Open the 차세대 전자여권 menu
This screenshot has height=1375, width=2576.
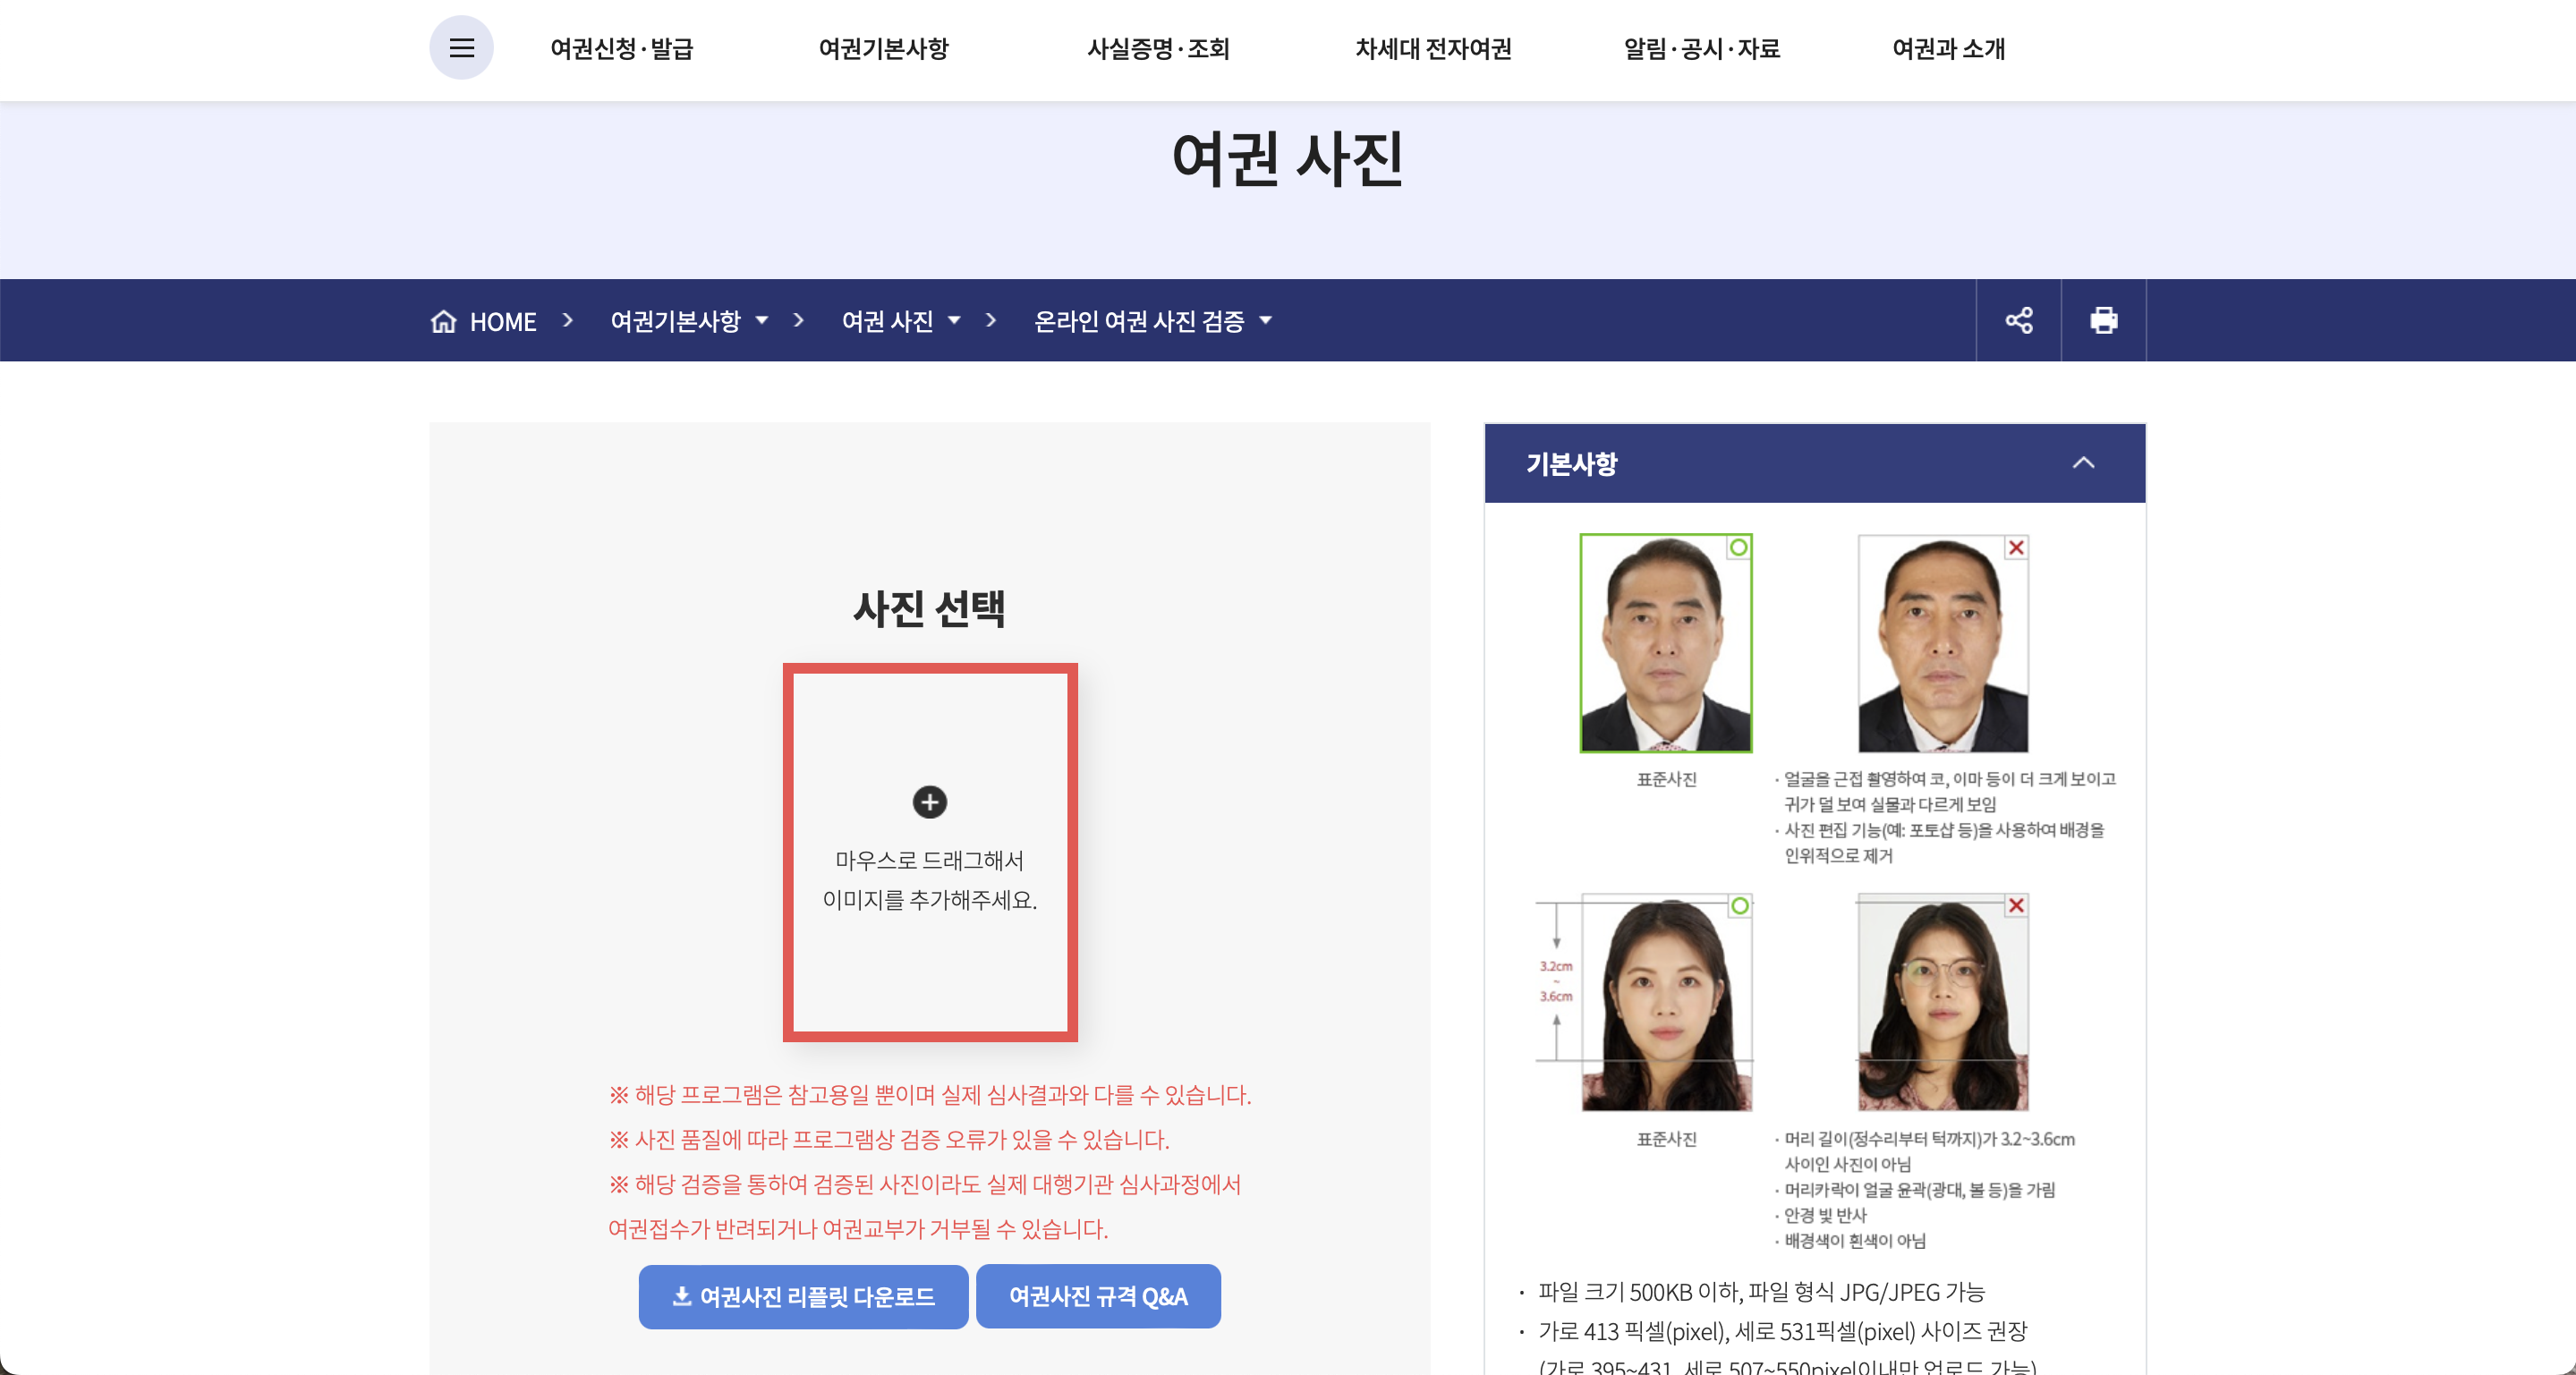click(1432, 48)
